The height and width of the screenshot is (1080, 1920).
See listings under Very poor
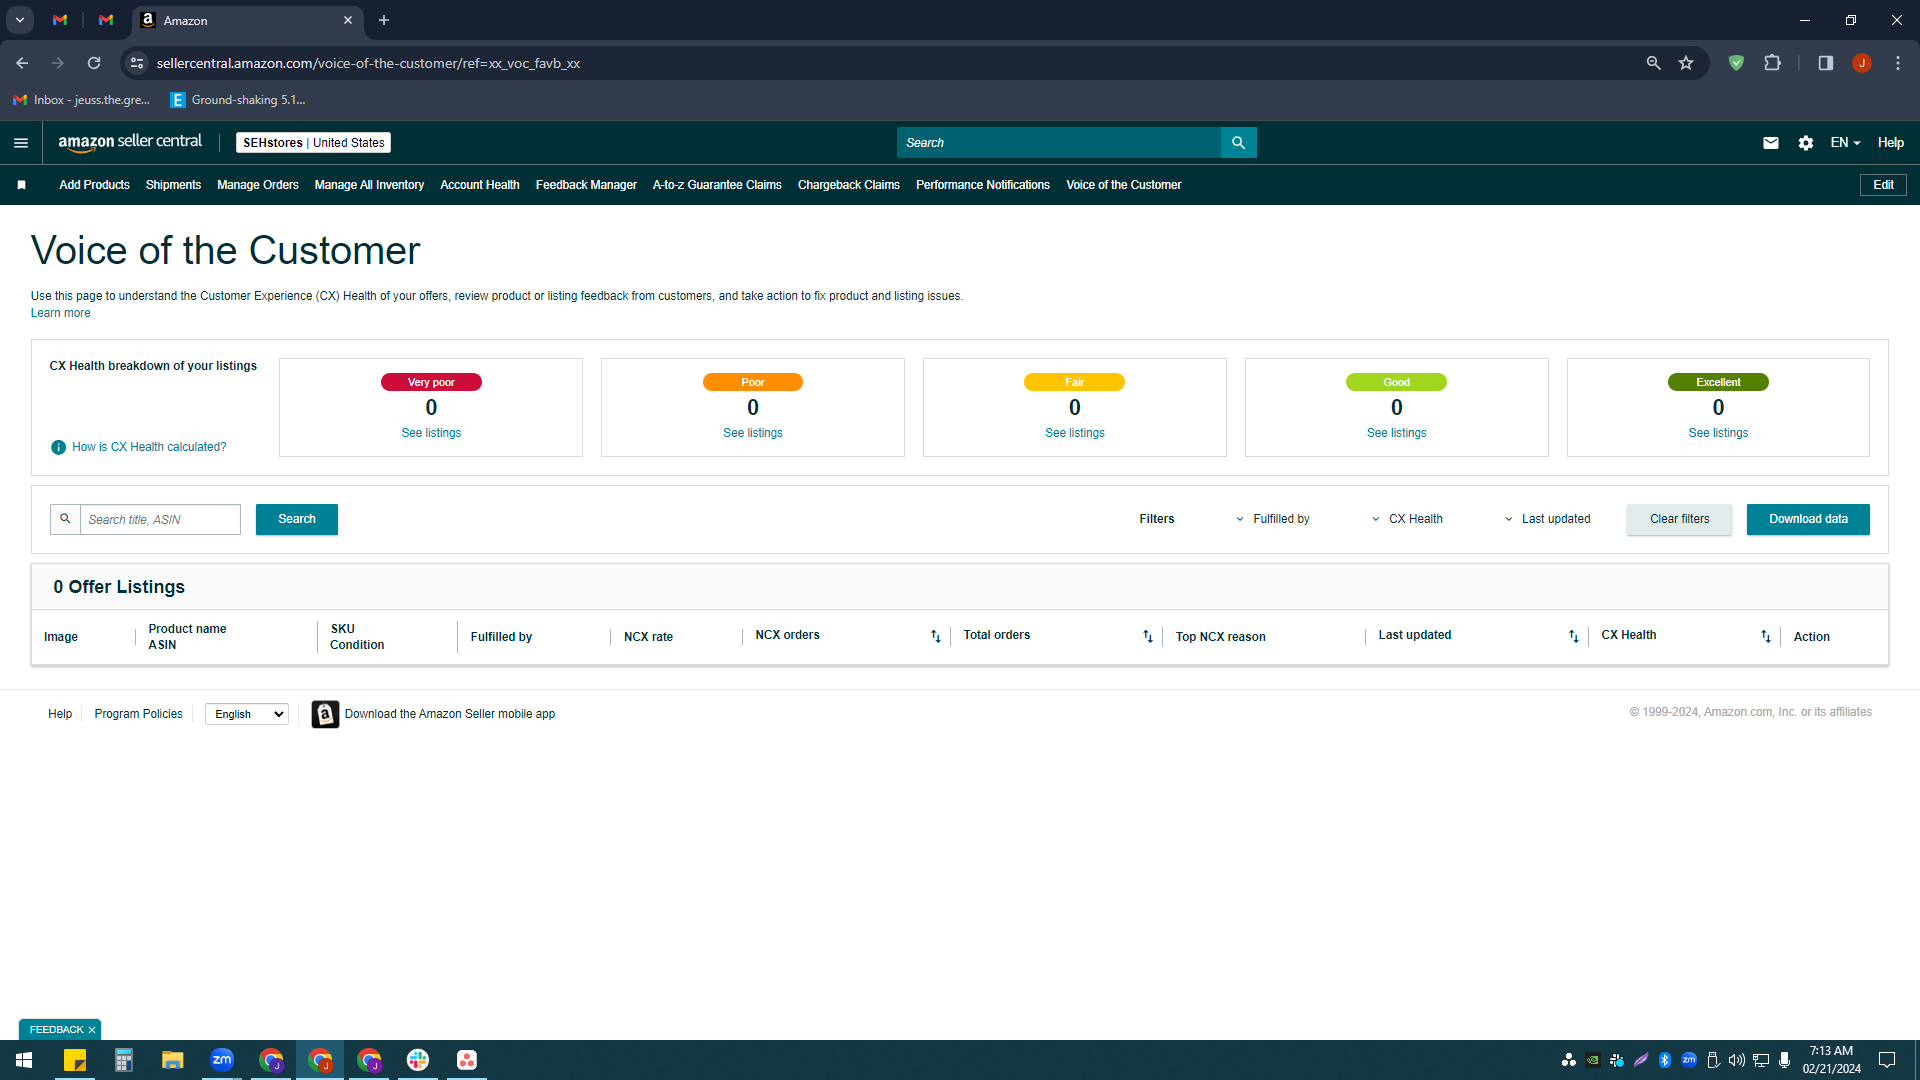[431, 433]
